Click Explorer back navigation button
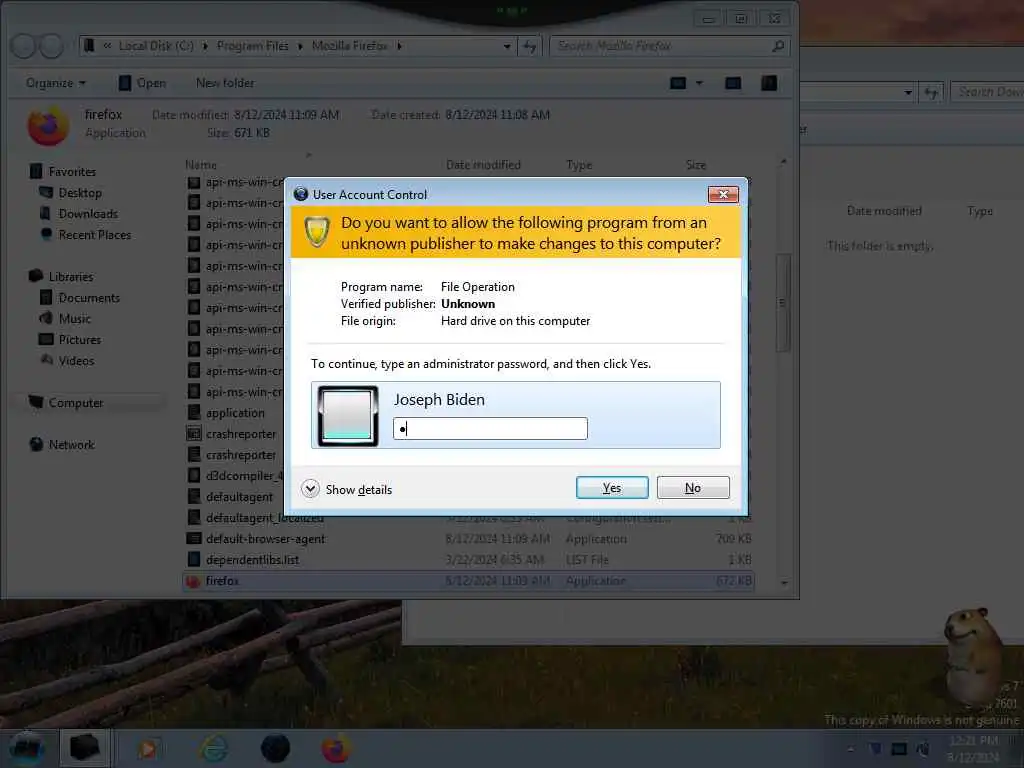 click(24, 46)
